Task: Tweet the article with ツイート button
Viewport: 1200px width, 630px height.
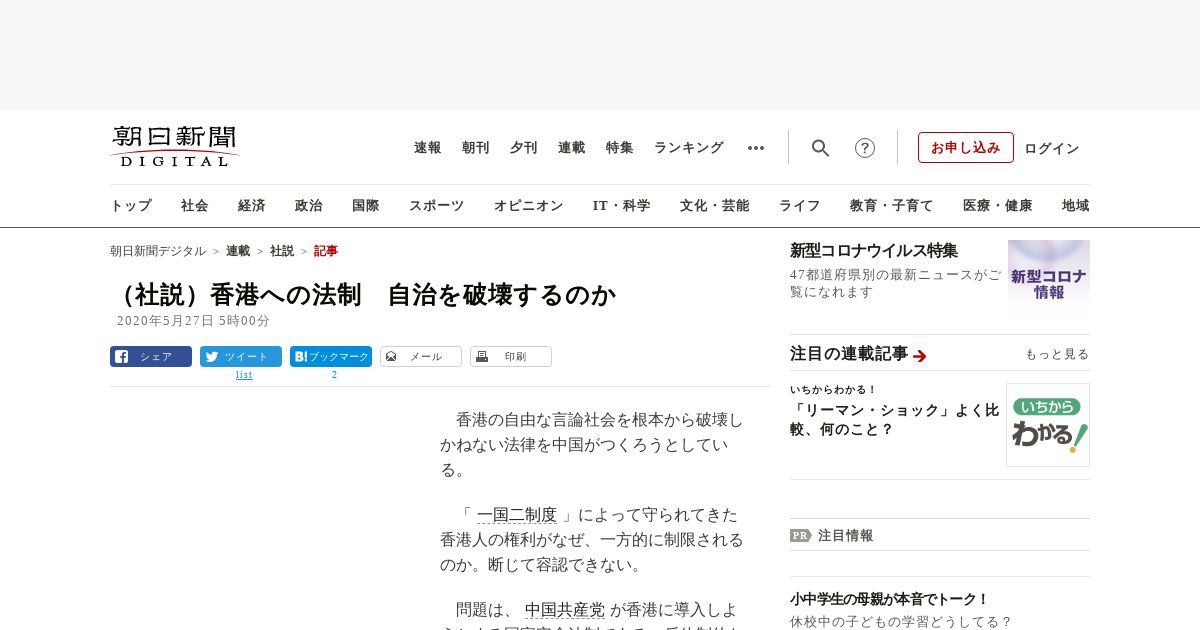Action: click(241, 356)
